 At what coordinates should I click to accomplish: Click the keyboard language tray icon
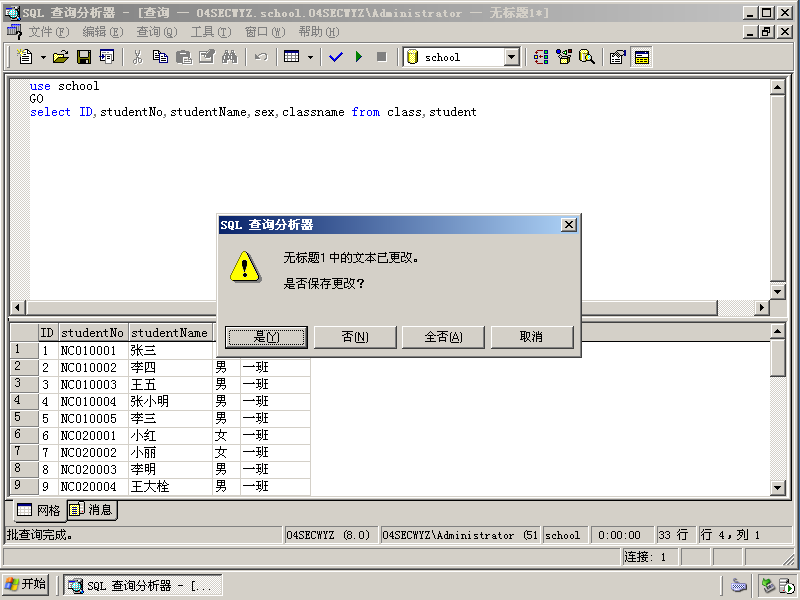(x=738, y=586)
